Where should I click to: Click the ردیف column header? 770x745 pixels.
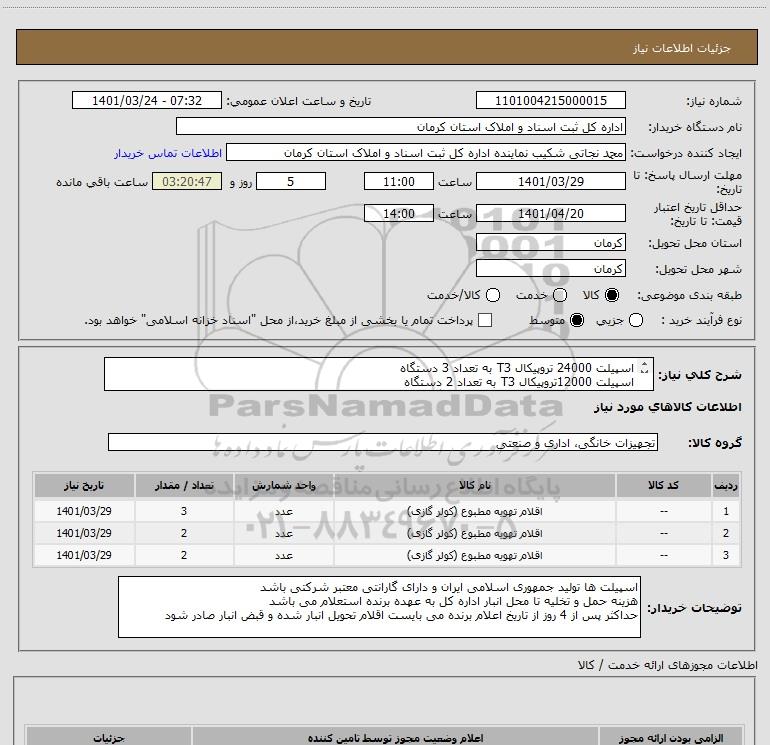click(x=726, y=485)
